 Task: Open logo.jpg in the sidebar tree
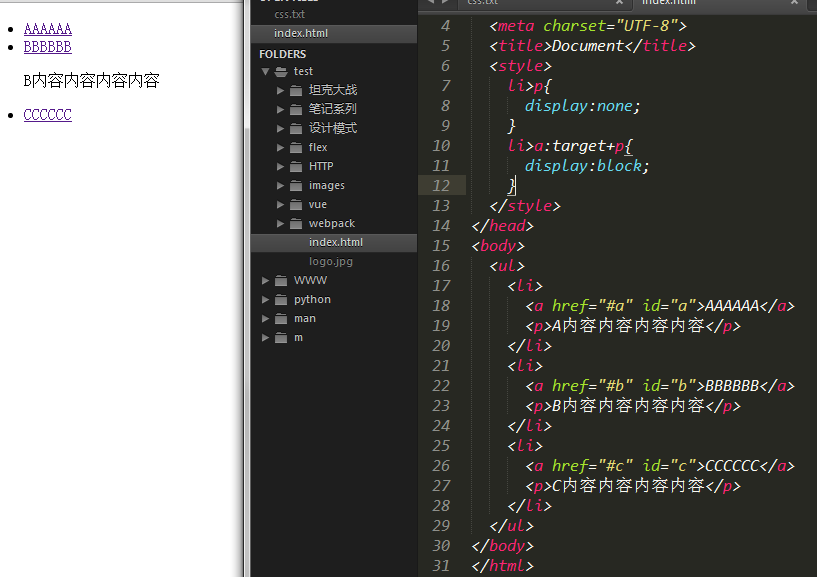330,262
